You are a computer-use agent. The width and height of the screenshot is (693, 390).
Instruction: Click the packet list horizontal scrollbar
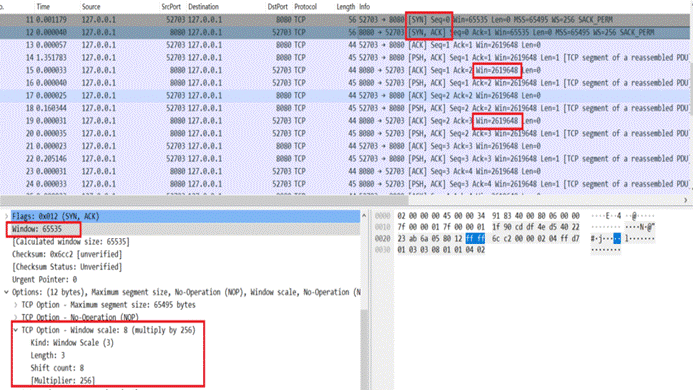click(204, 200)
